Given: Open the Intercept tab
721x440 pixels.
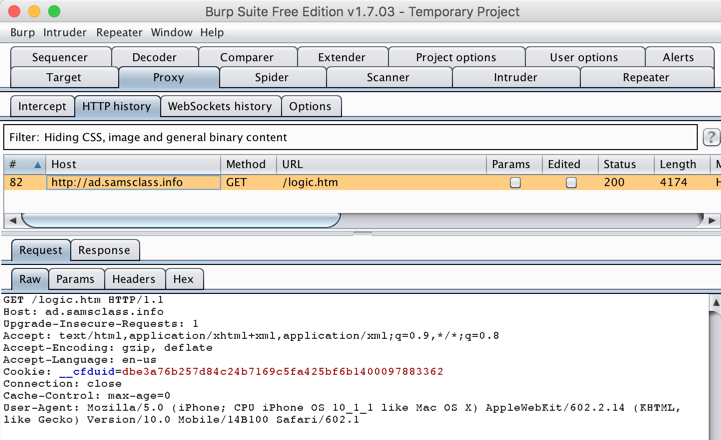Looking at the screenshot, I should pyautogui.click(x=42, y=106).
